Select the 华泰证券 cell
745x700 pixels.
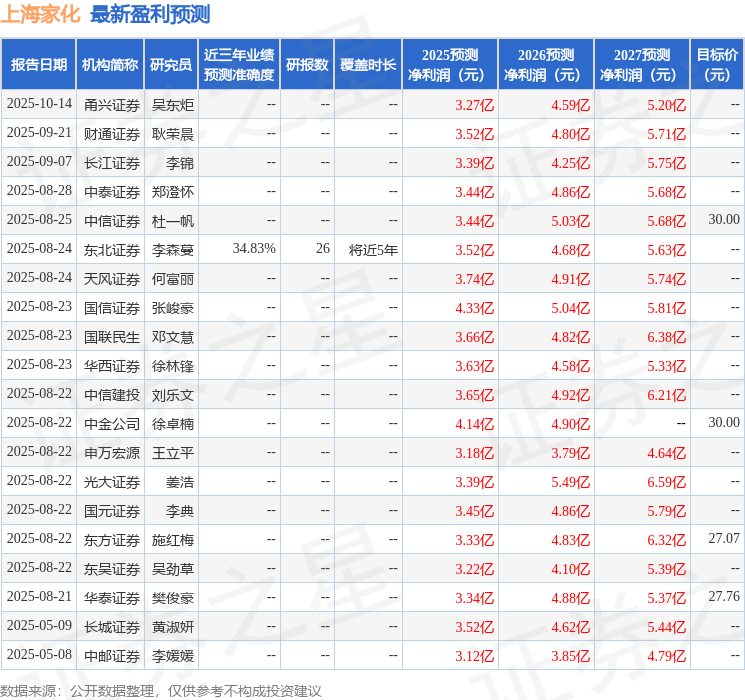[112, 598]
